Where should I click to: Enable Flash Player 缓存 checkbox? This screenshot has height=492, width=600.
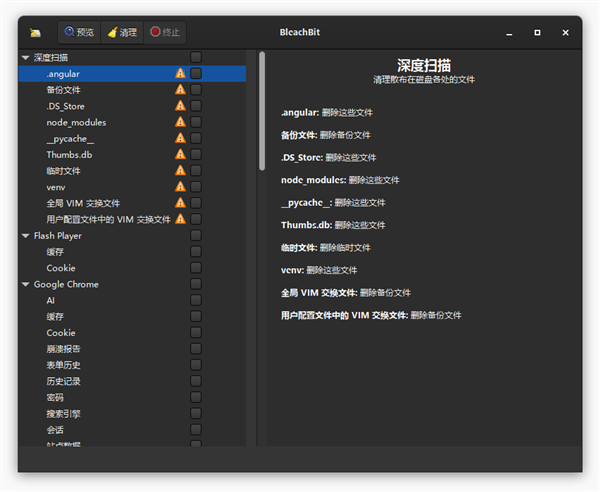(x=196, y=252)
